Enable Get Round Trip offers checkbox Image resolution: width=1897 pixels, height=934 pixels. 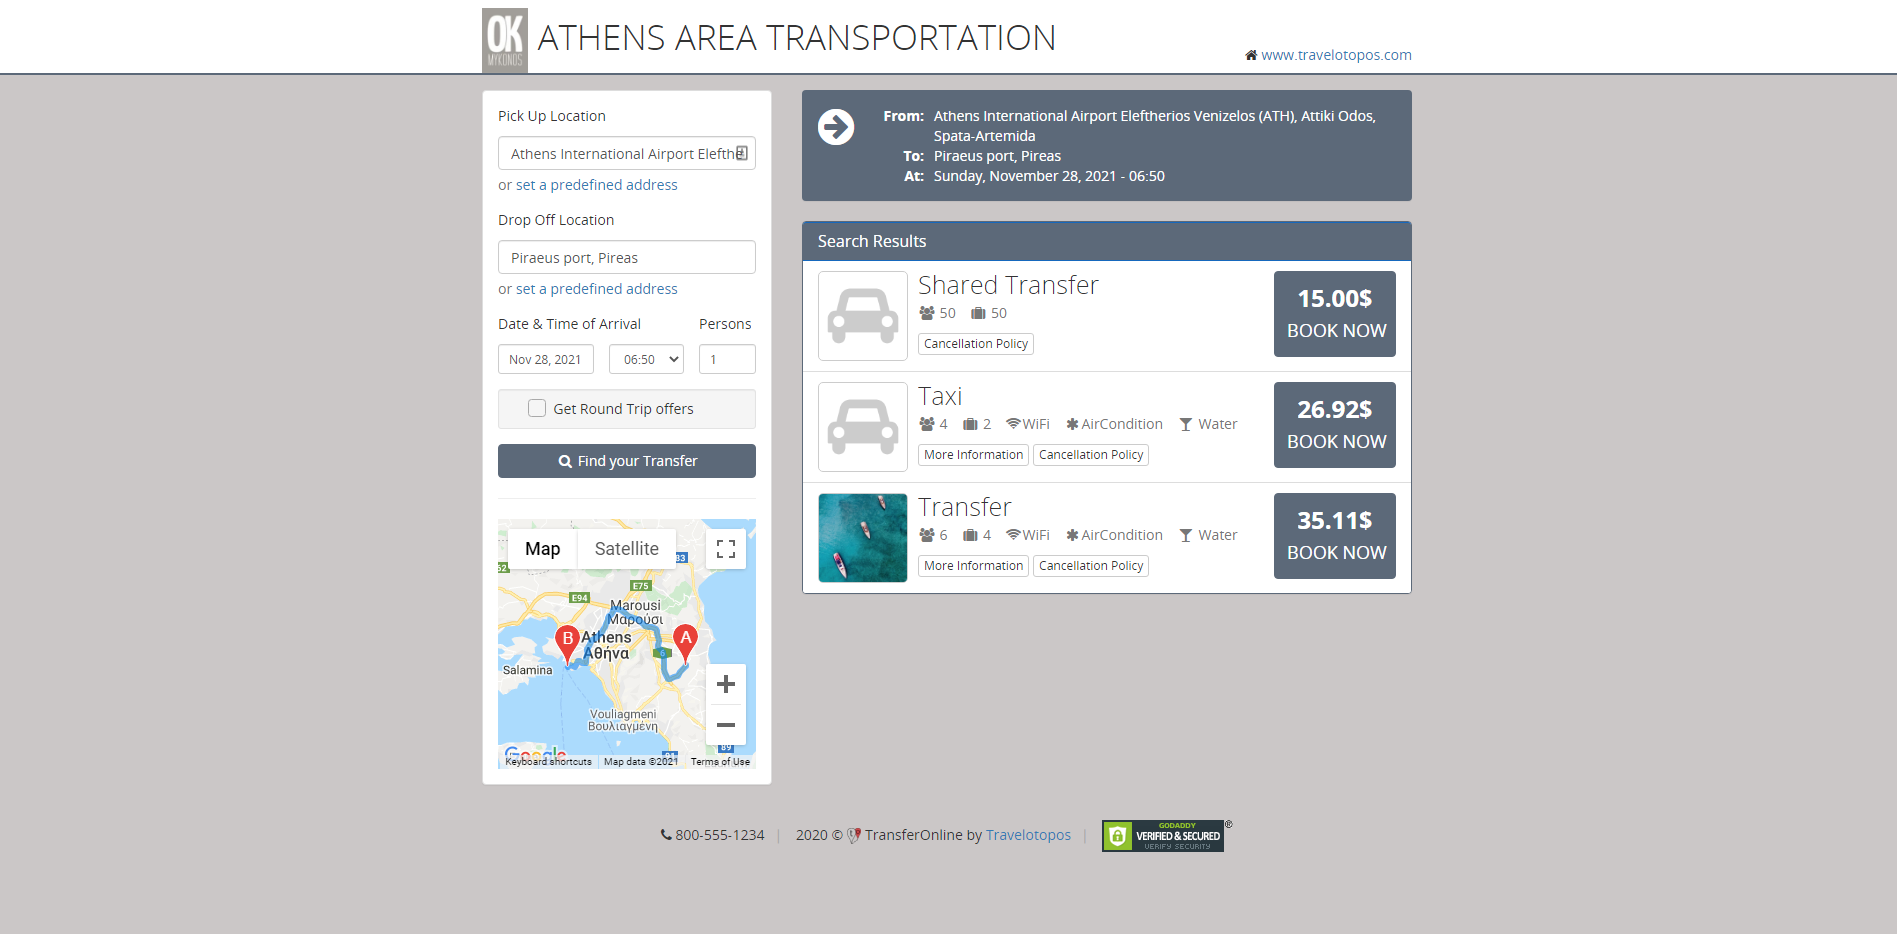537,409
